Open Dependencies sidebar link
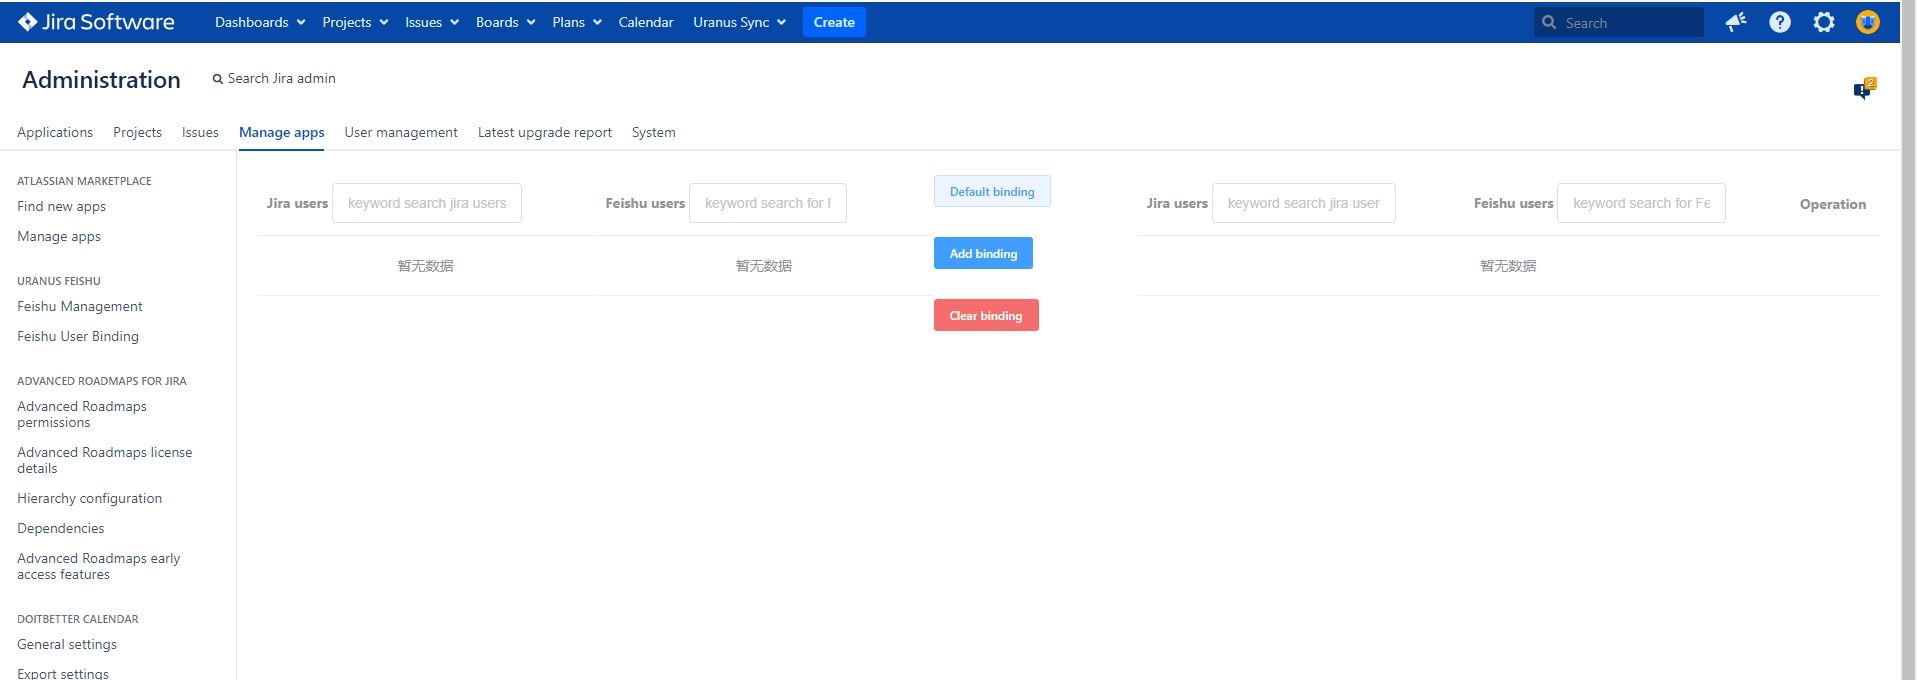The width and height of the screenshot is (1917, 680). click(x=61, y=528)
